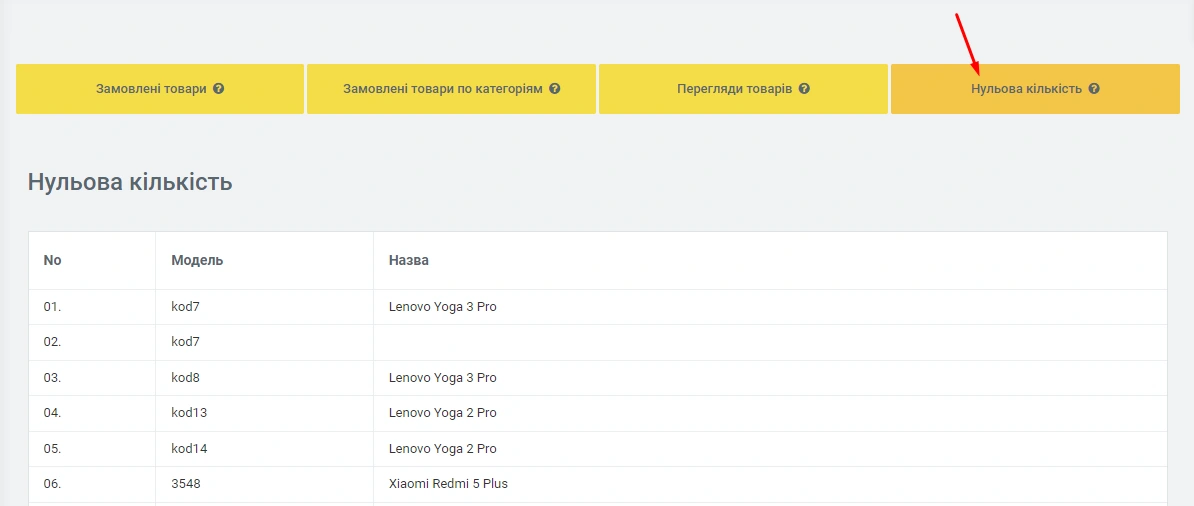Click the Модель column header
The width and height of the screenshot is (1194, 506).
[x=197, y=260]
